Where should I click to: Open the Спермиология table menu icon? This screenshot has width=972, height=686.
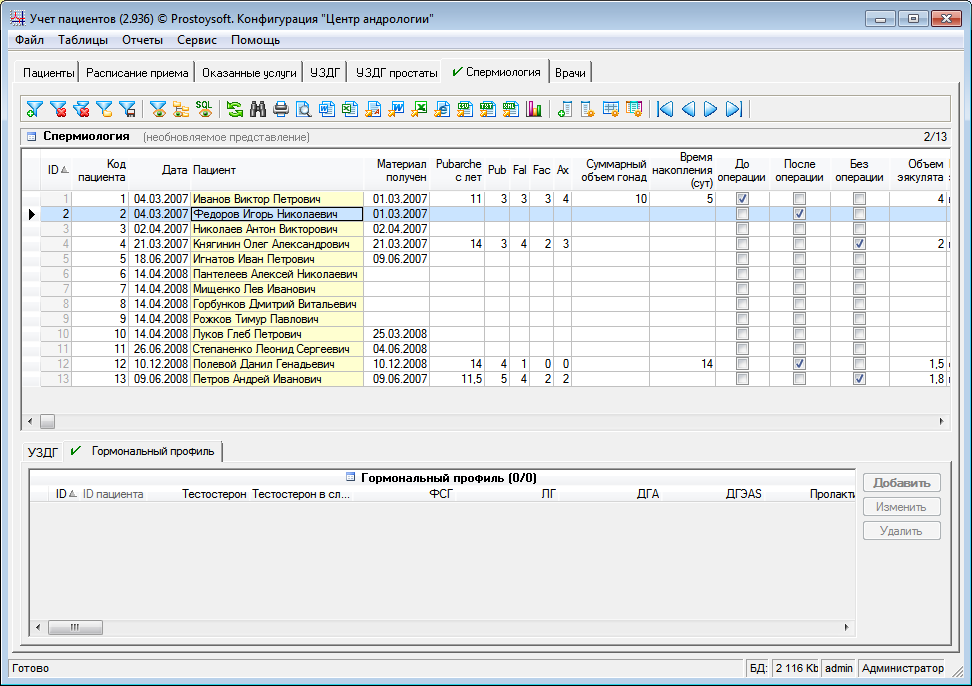[31, 137]
